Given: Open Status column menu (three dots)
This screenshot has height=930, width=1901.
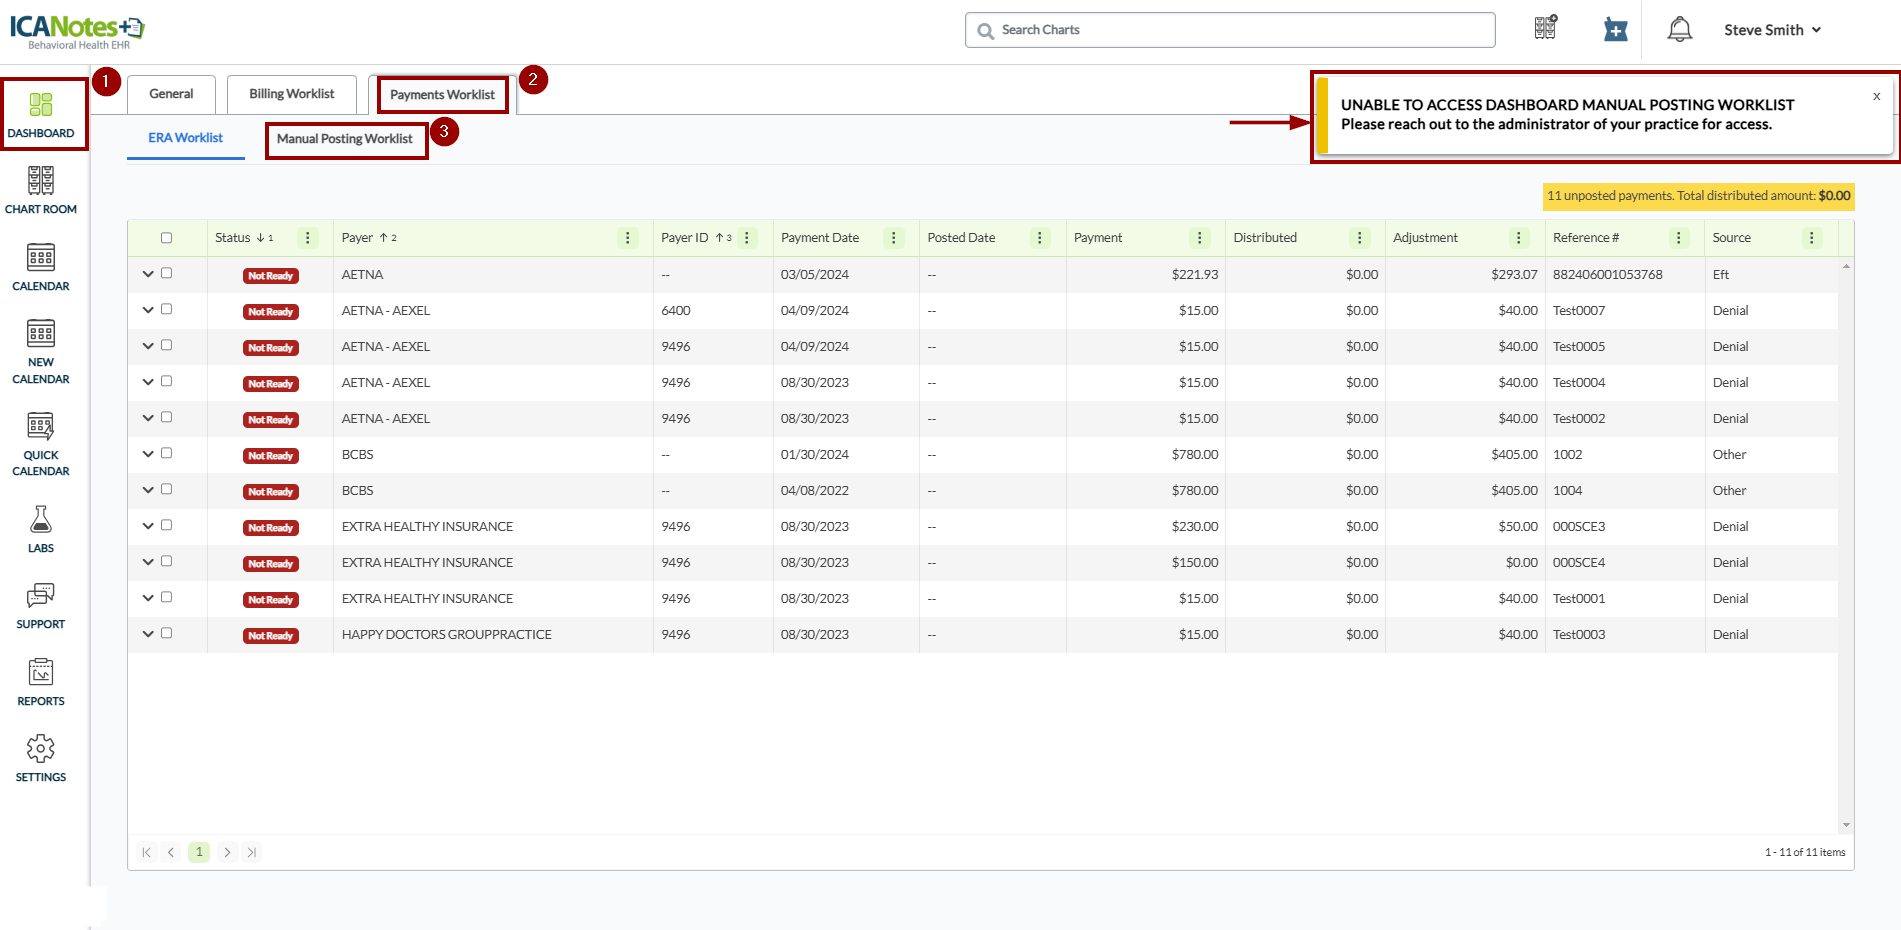Looking at the screenshot, I should pos(308,238).
